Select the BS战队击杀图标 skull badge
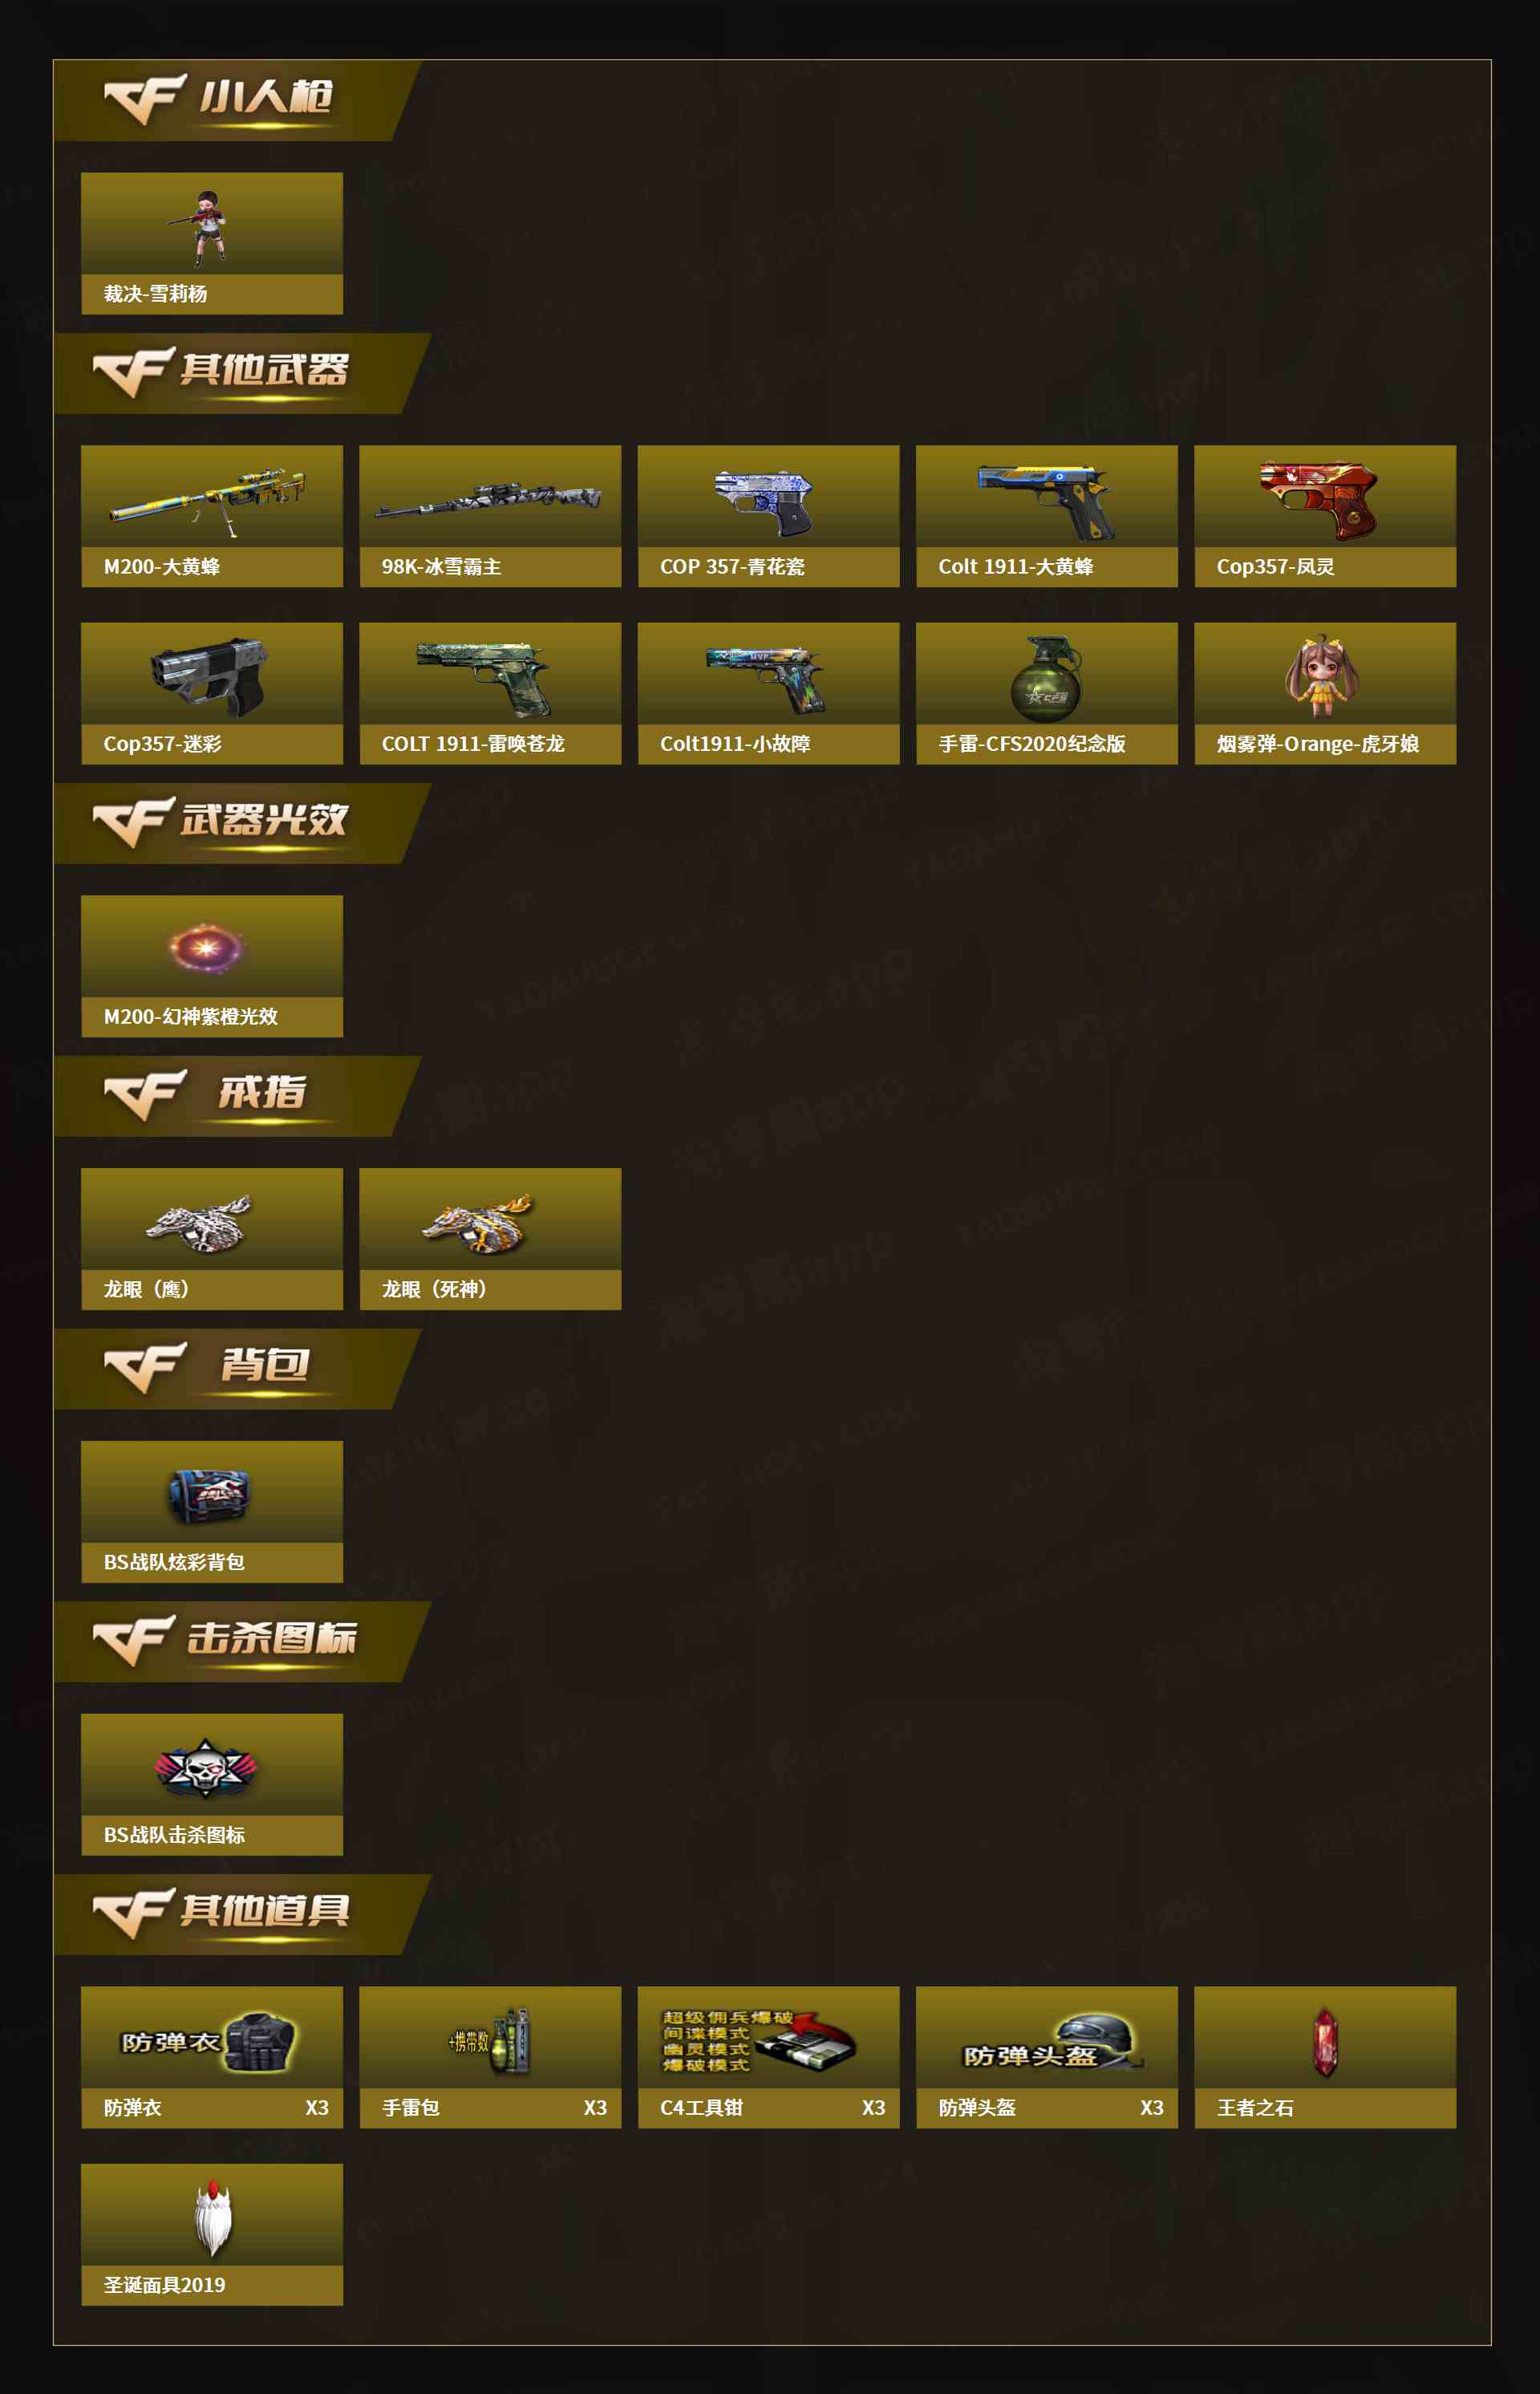 tap(206, 1768)
